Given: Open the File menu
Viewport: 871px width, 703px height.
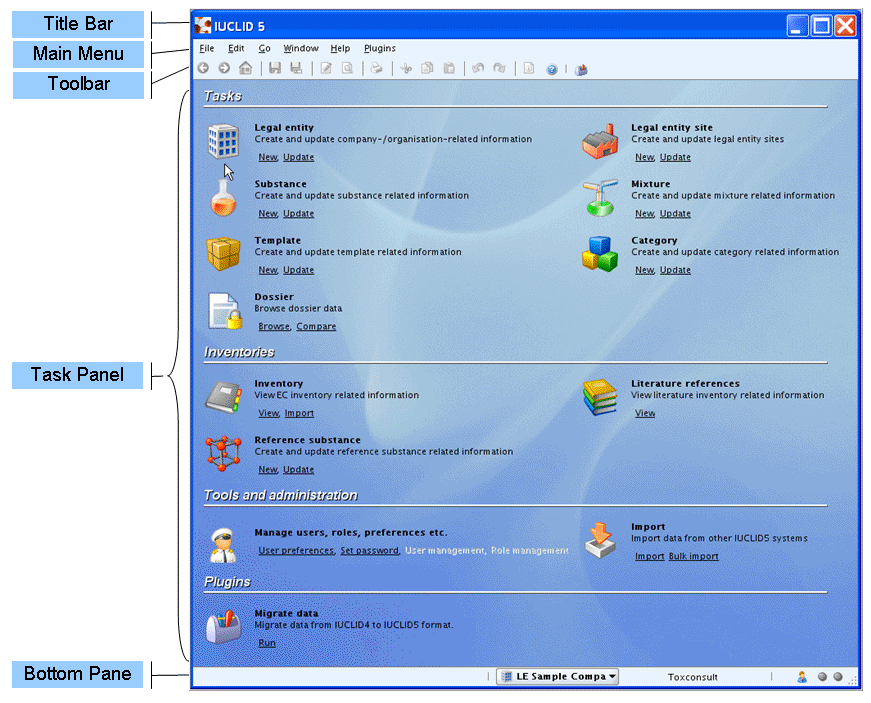Looking at the screenshot, I should (x=207, y=48).
